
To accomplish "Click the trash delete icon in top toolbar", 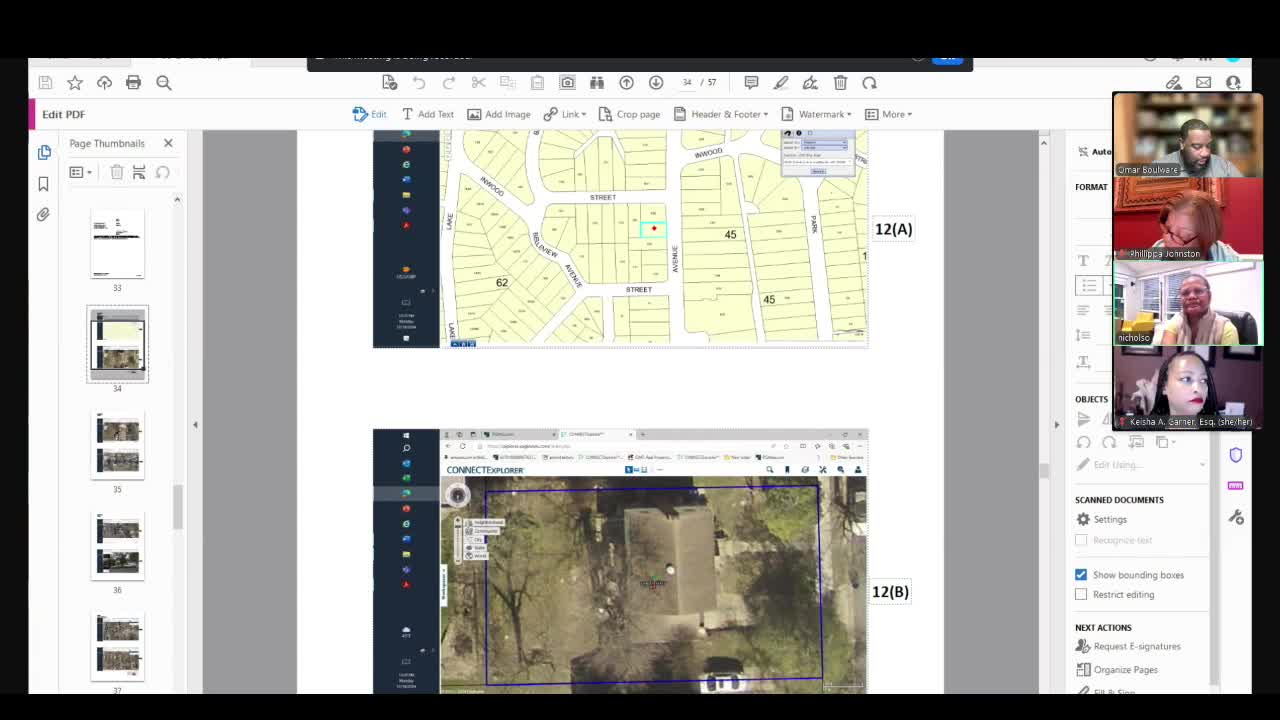I will pyautogui.click(x=840, y=83).
